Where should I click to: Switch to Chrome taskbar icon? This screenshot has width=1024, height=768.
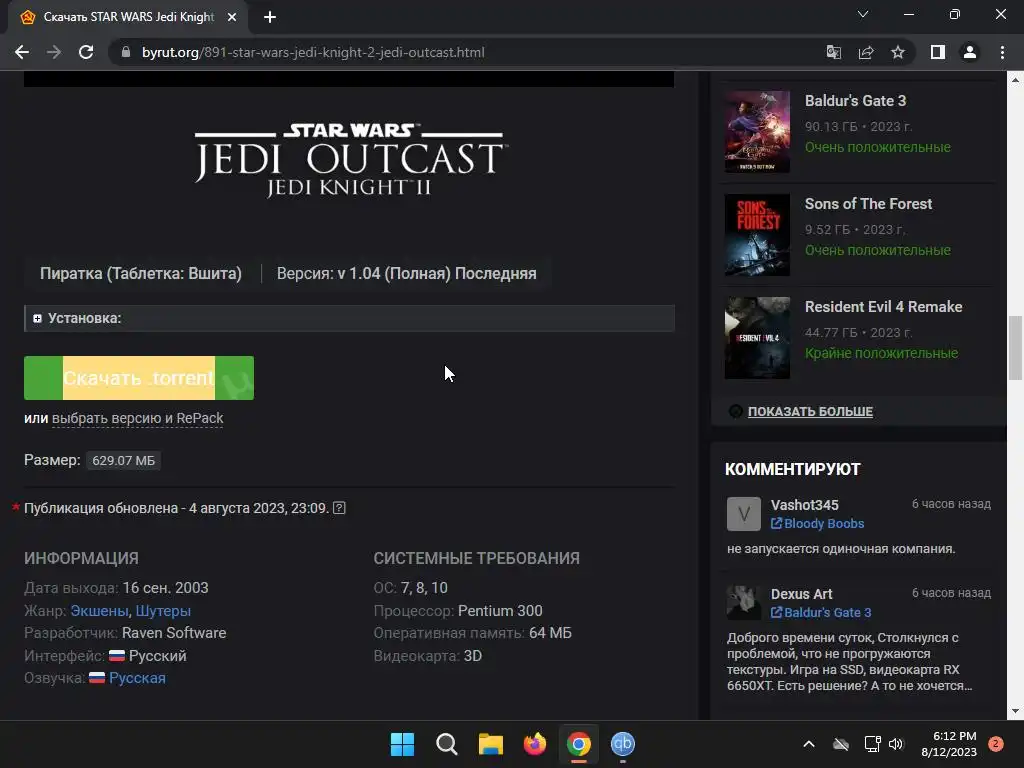(x=579, y=744)
